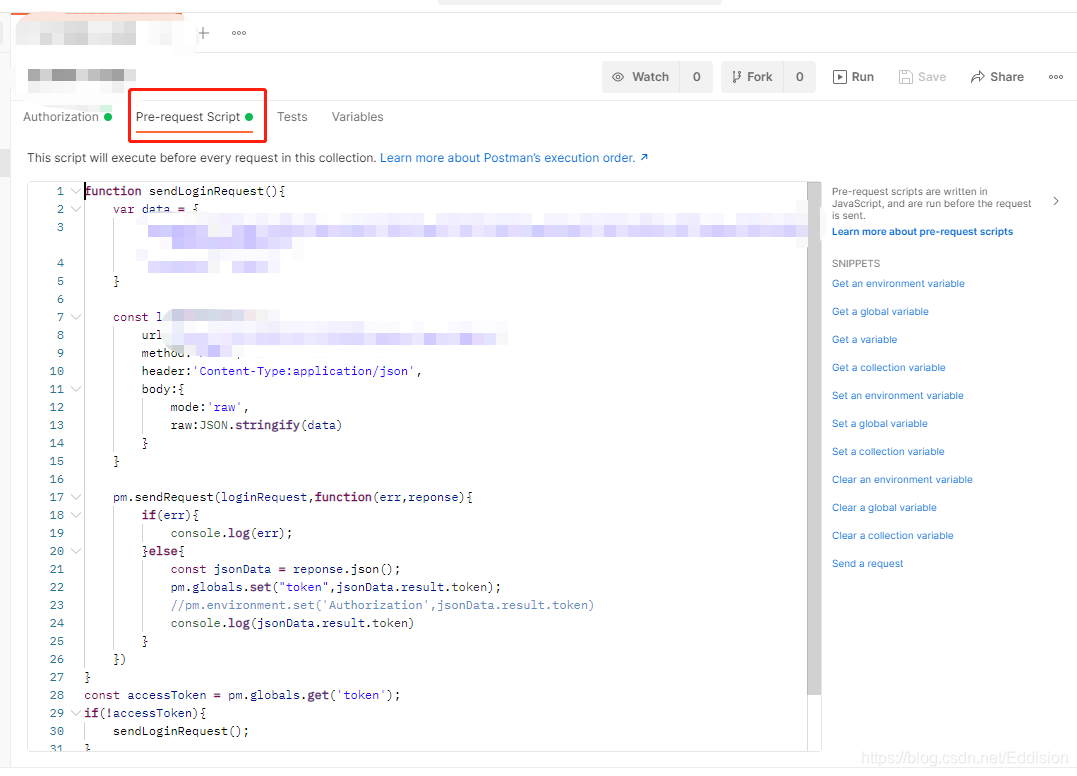The image size is (1077, 776).
Task: Insert 'Clear a global variable' snippet
Action: point(884,508)
